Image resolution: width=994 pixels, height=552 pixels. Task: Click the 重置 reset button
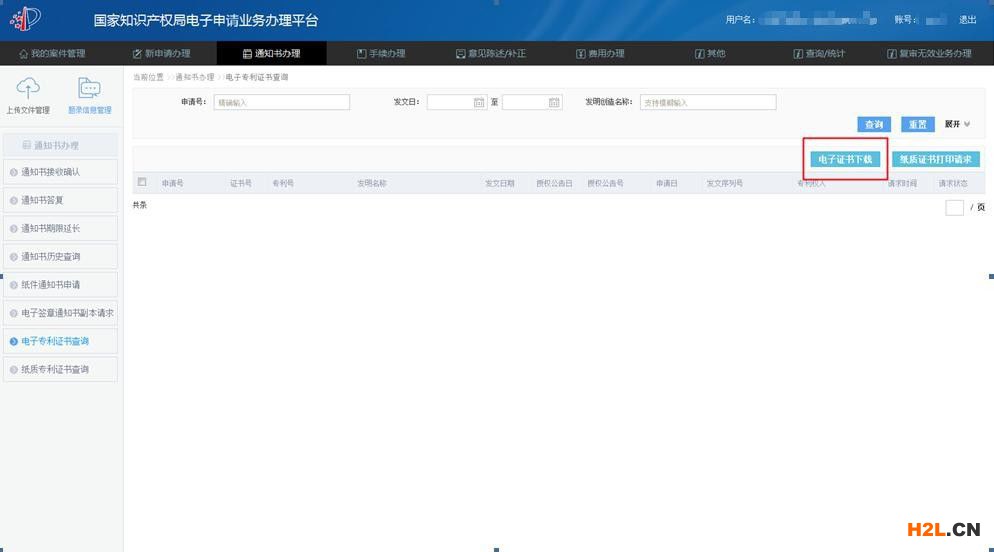(916, 124)
